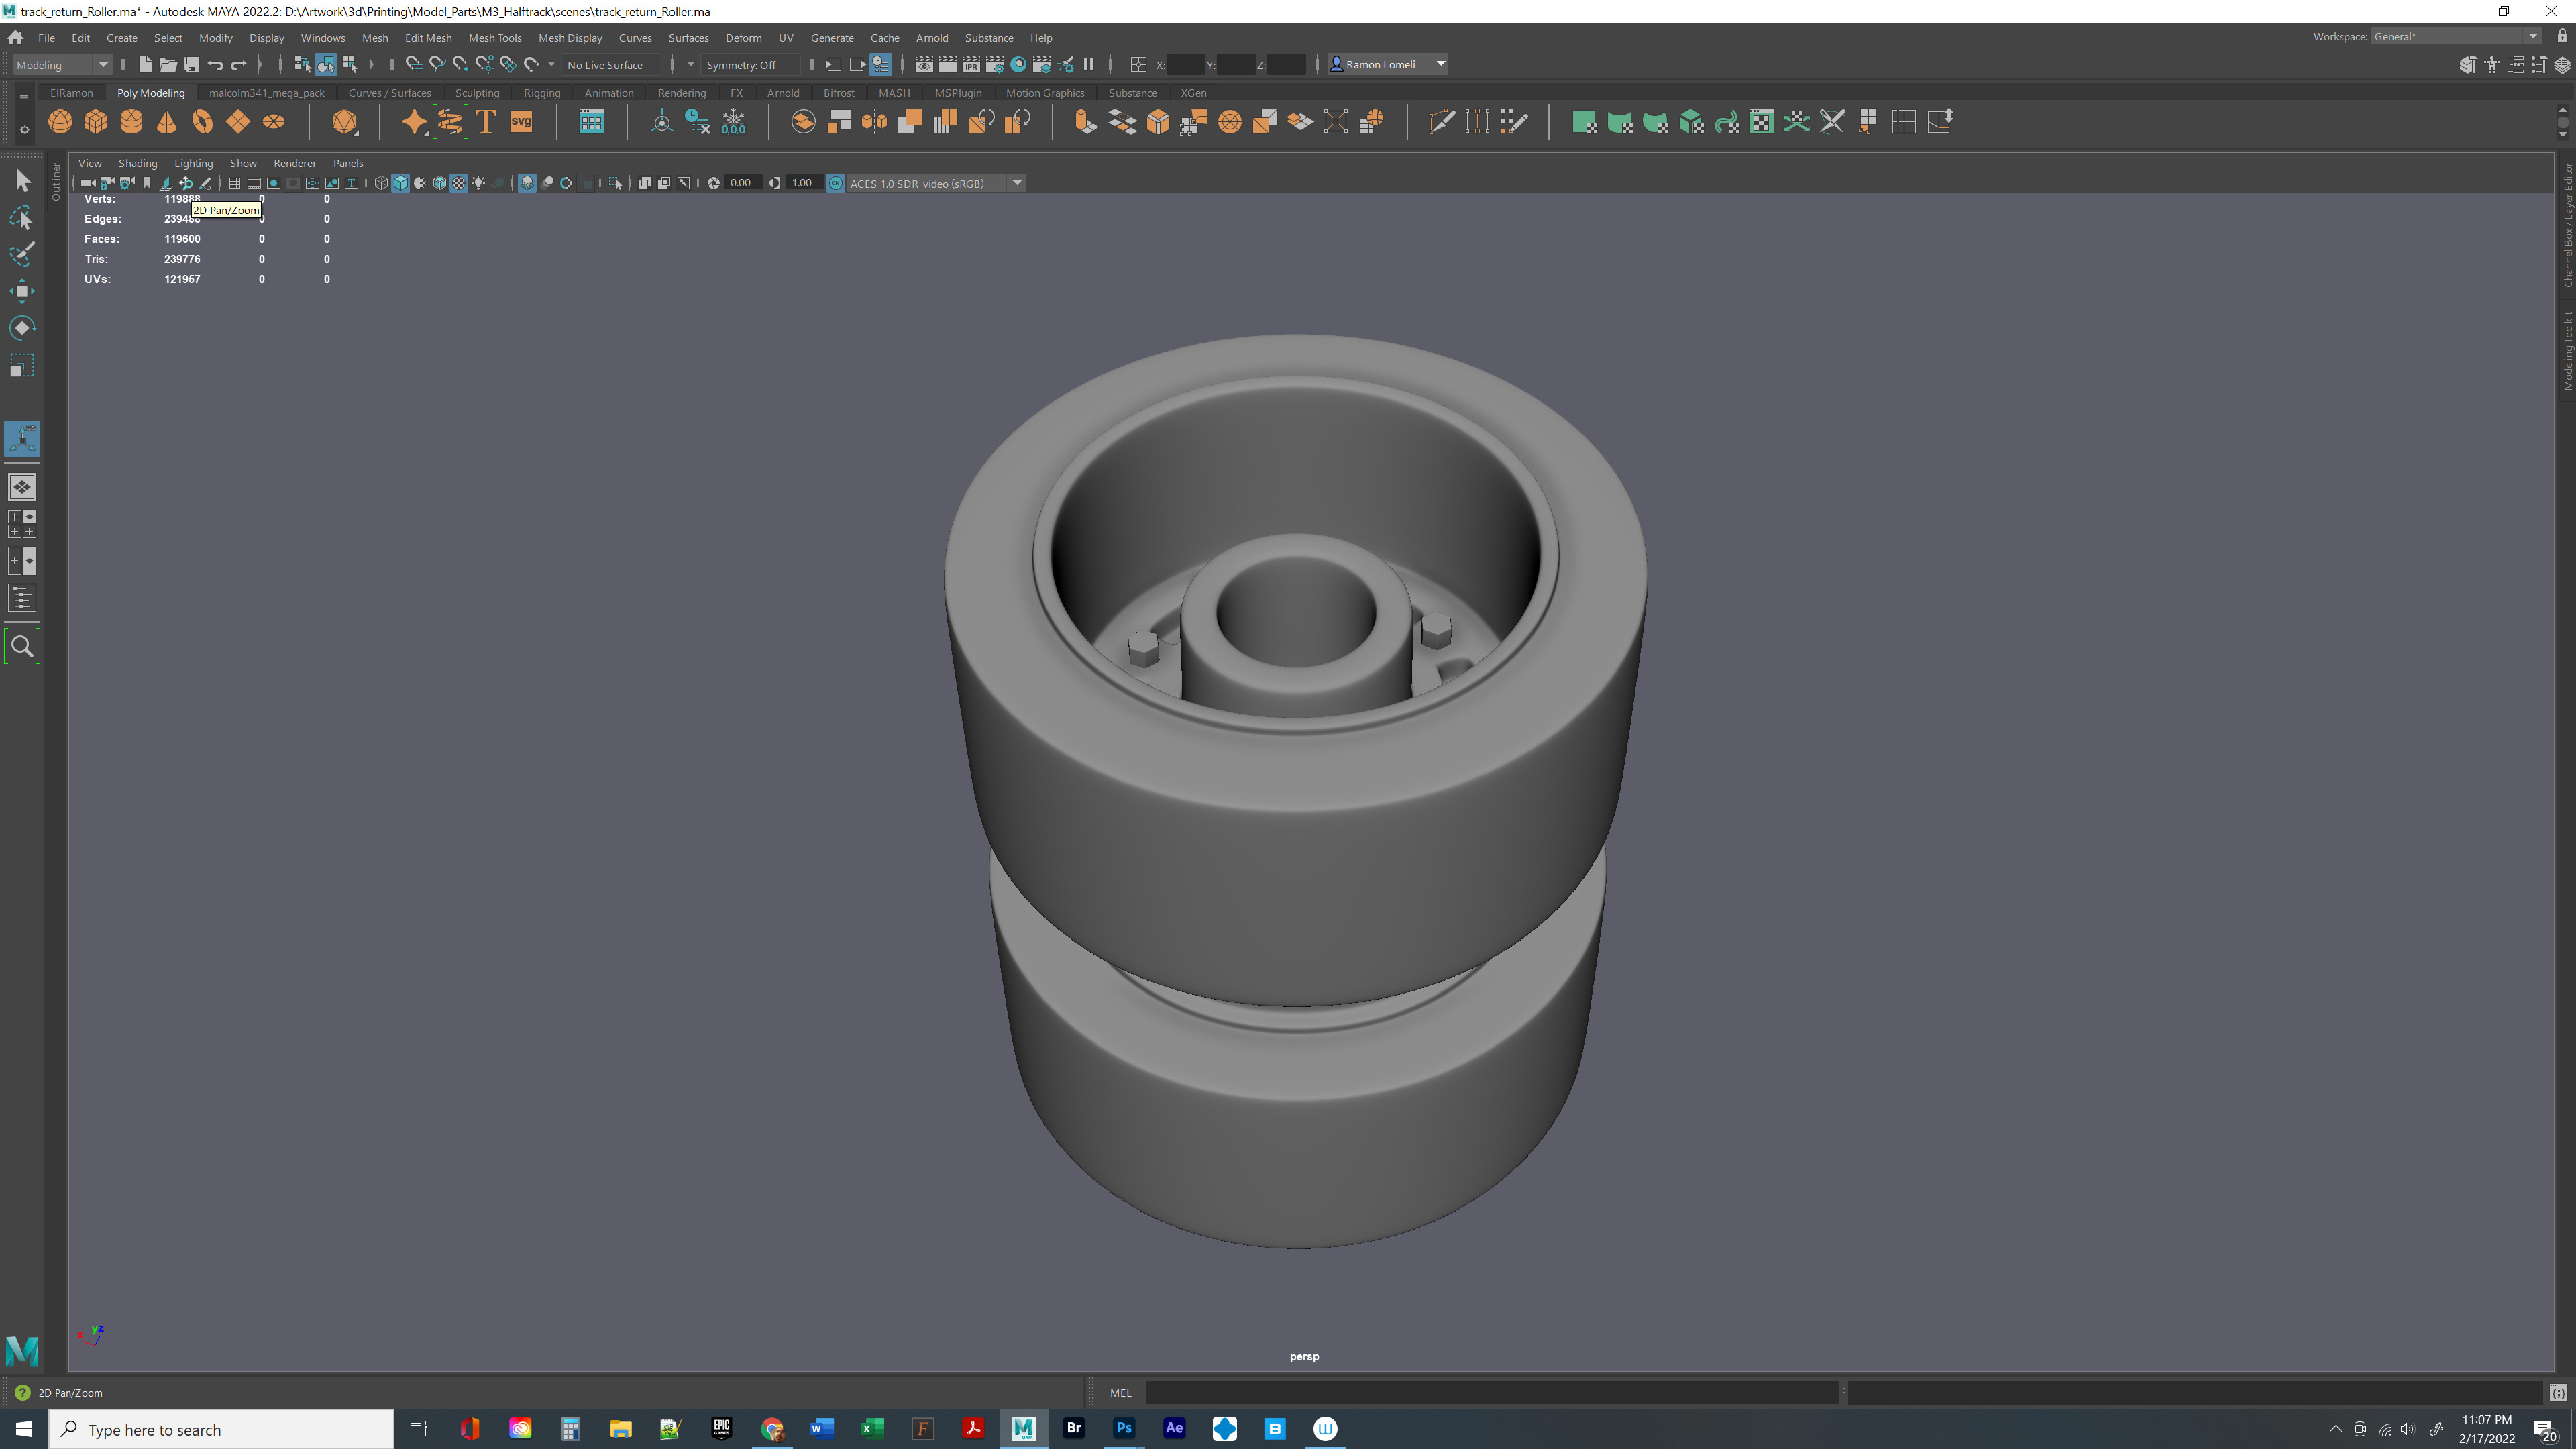The width and height of the screenshot is (2576, 1449).
Task: Select the Rotate tool in toolbox
Action: [x=22, y=328]
